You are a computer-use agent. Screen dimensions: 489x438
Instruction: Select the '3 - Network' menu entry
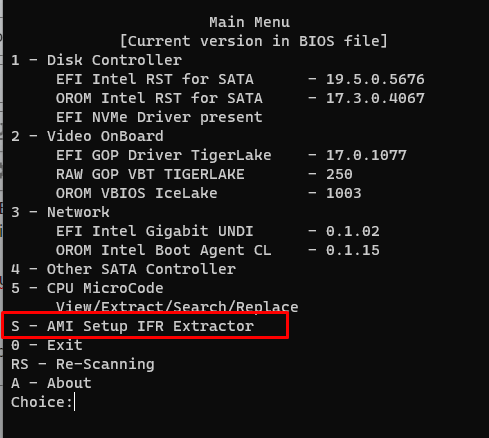coord(60,212)
